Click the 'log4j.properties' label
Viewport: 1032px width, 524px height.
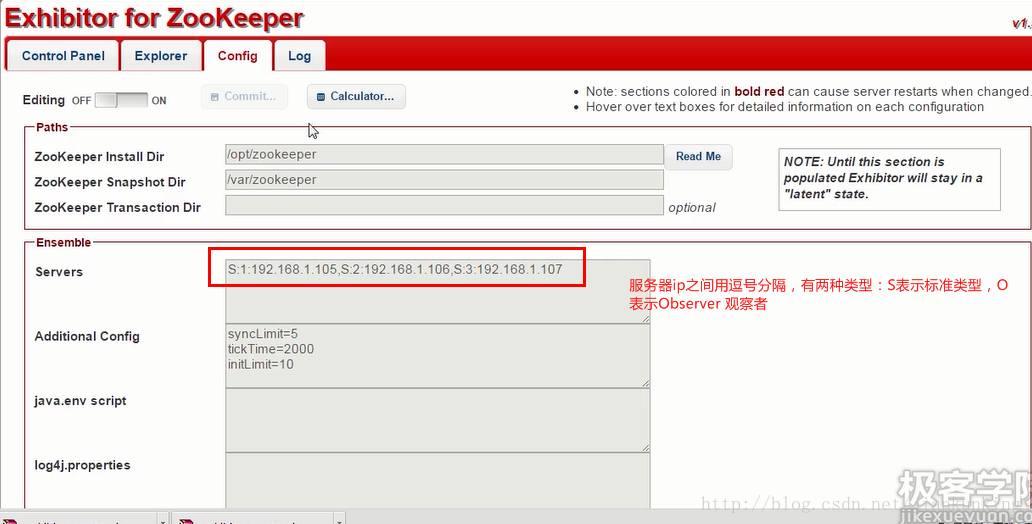82,465
